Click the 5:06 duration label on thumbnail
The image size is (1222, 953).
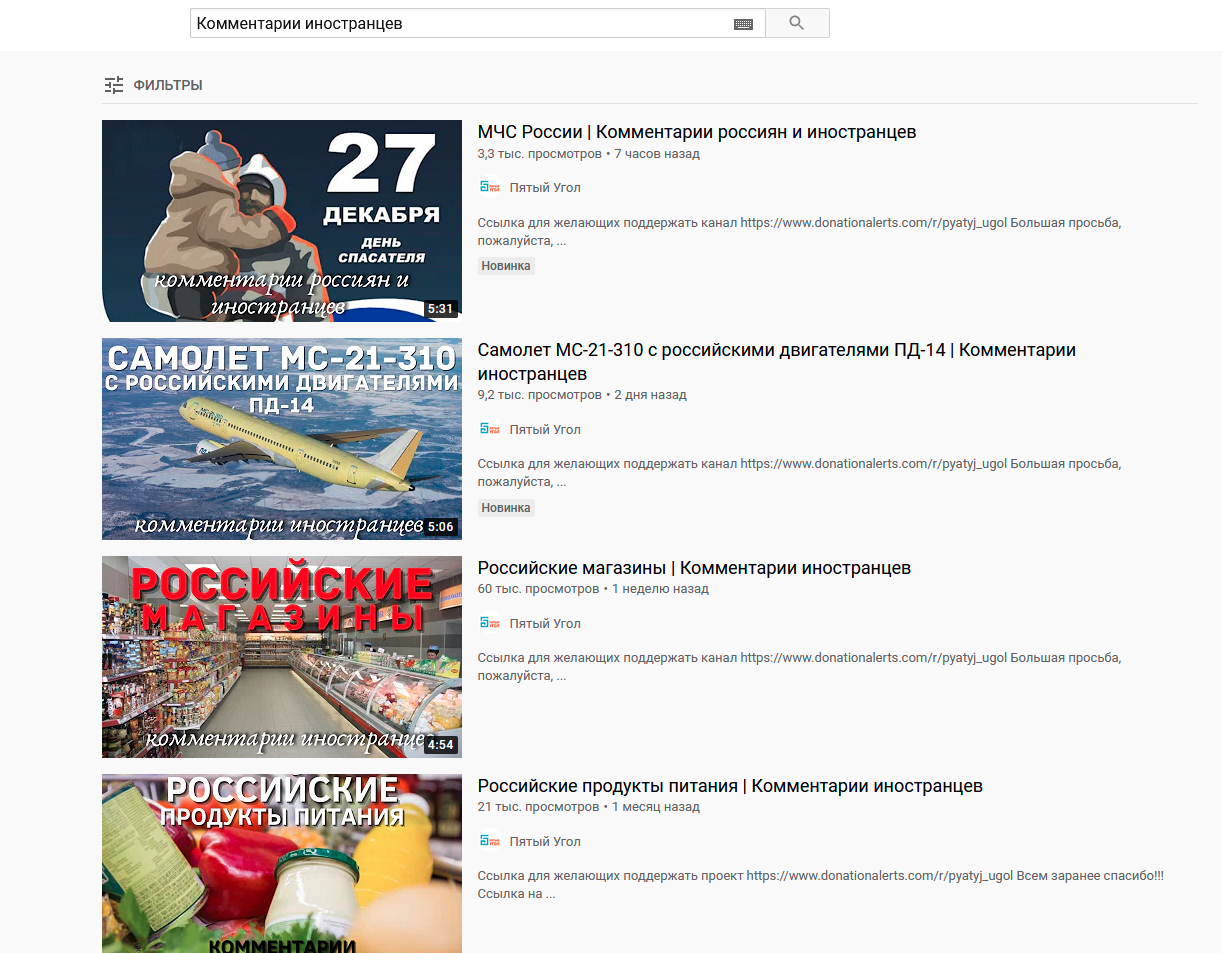coord(441,527)
